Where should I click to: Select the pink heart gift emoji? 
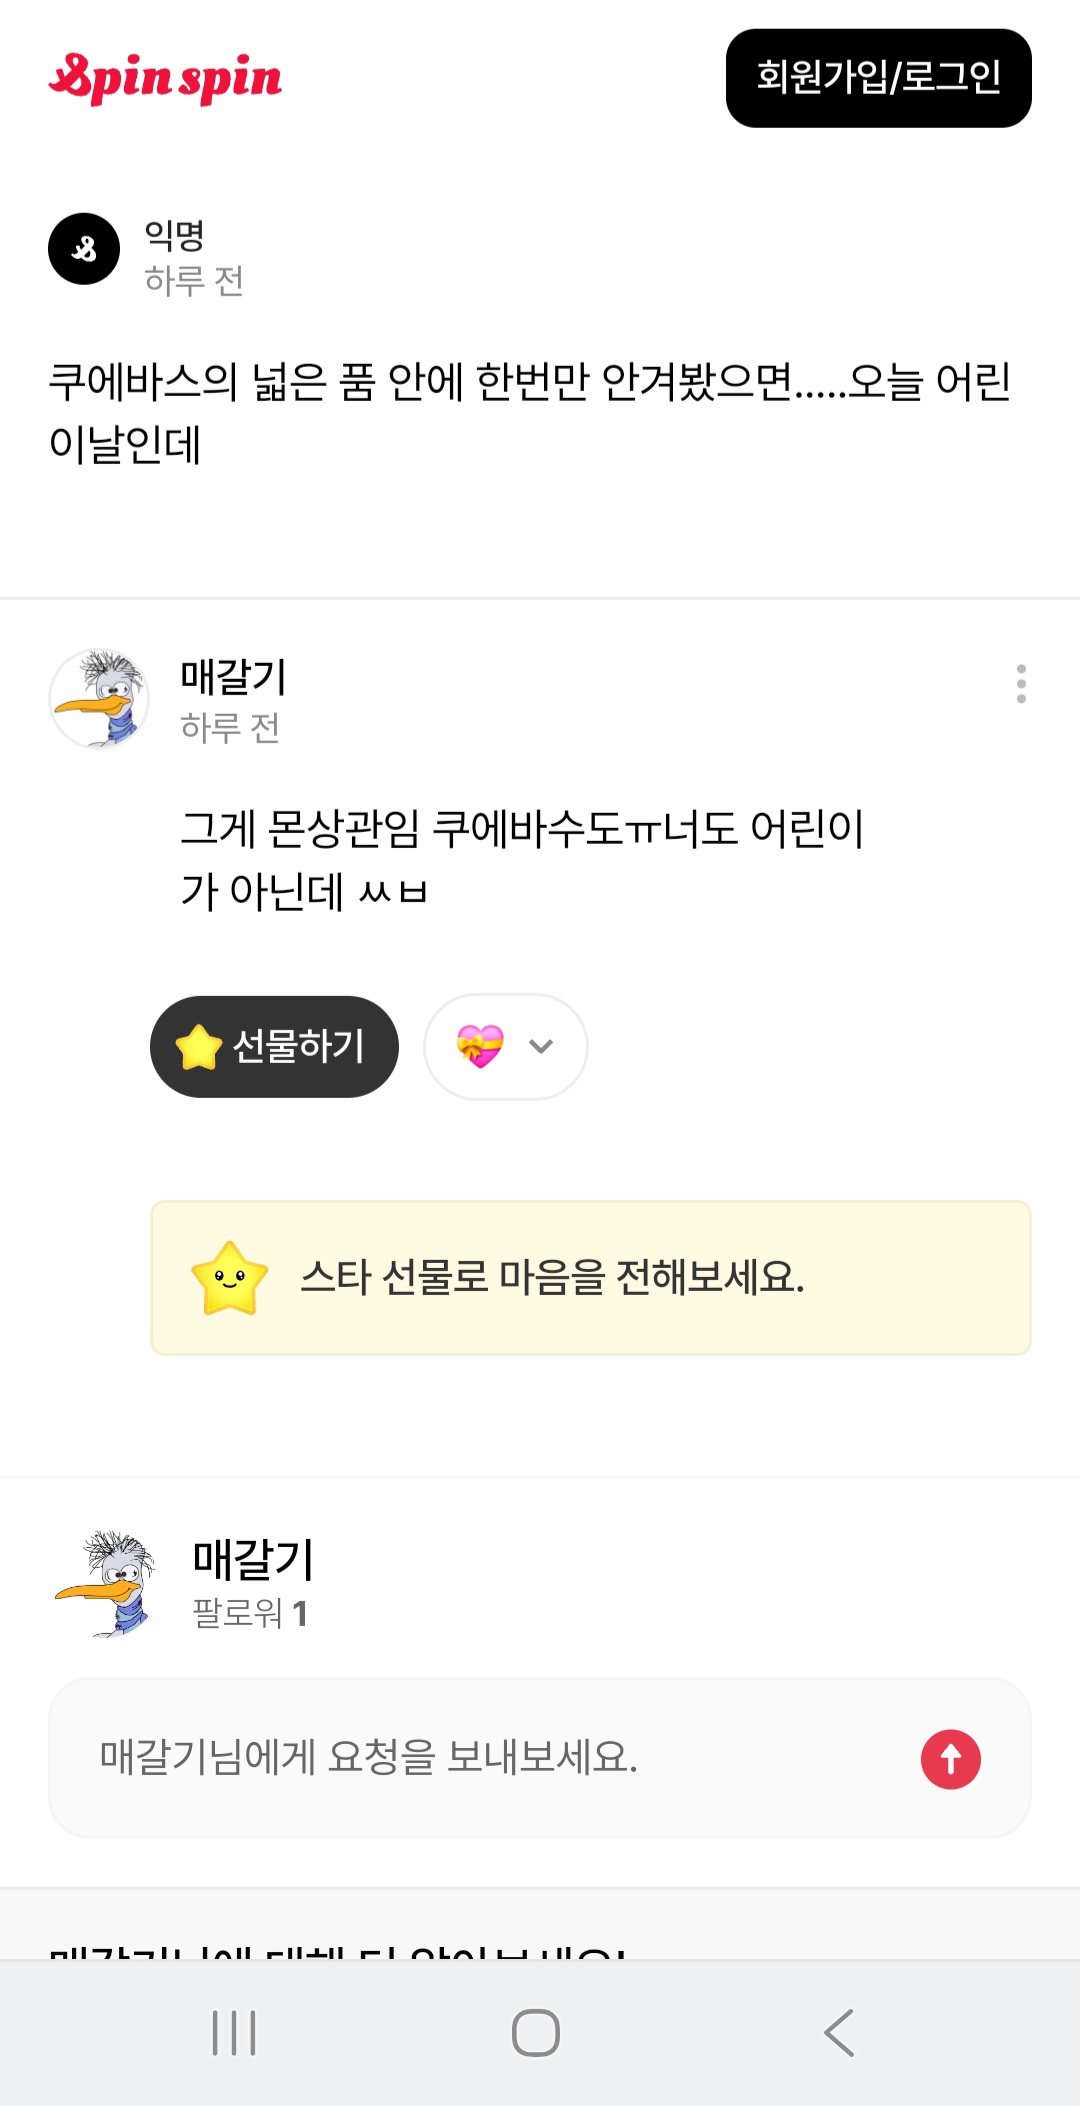(x=480, y=1046)
